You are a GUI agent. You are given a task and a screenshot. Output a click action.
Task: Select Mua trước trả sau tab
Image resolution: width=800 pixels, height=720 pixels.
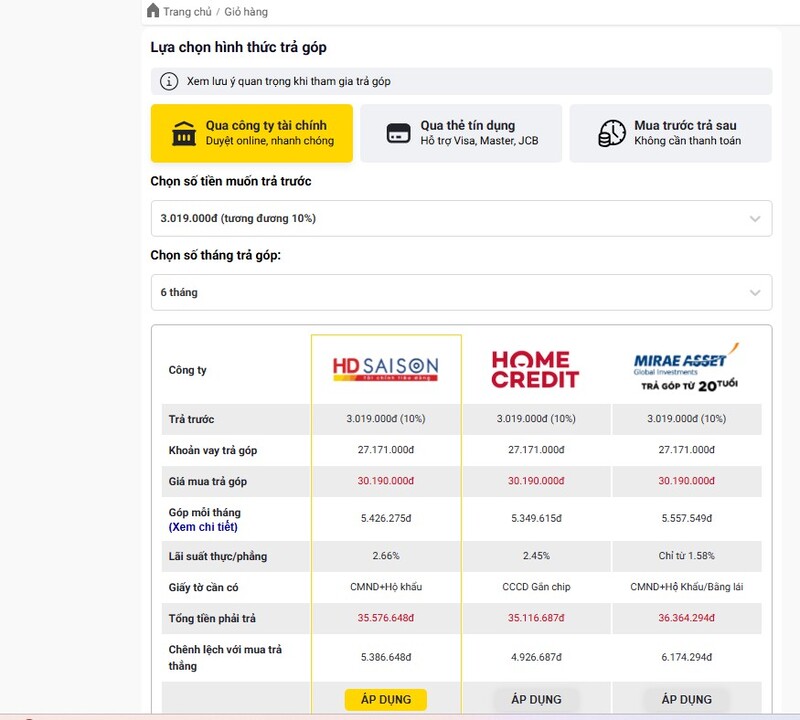click(x=670, y=133)
